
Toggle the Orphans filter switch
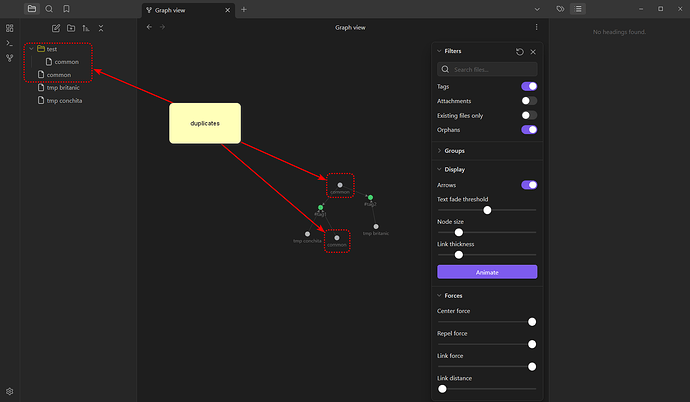[x=529, y=130]
